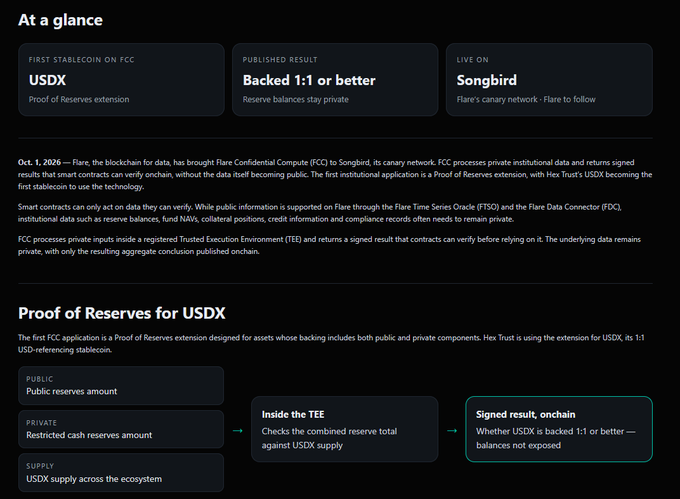Click the 'At a glance' heading
This screenshot has width=680, height=499.
tap(60, 20)
